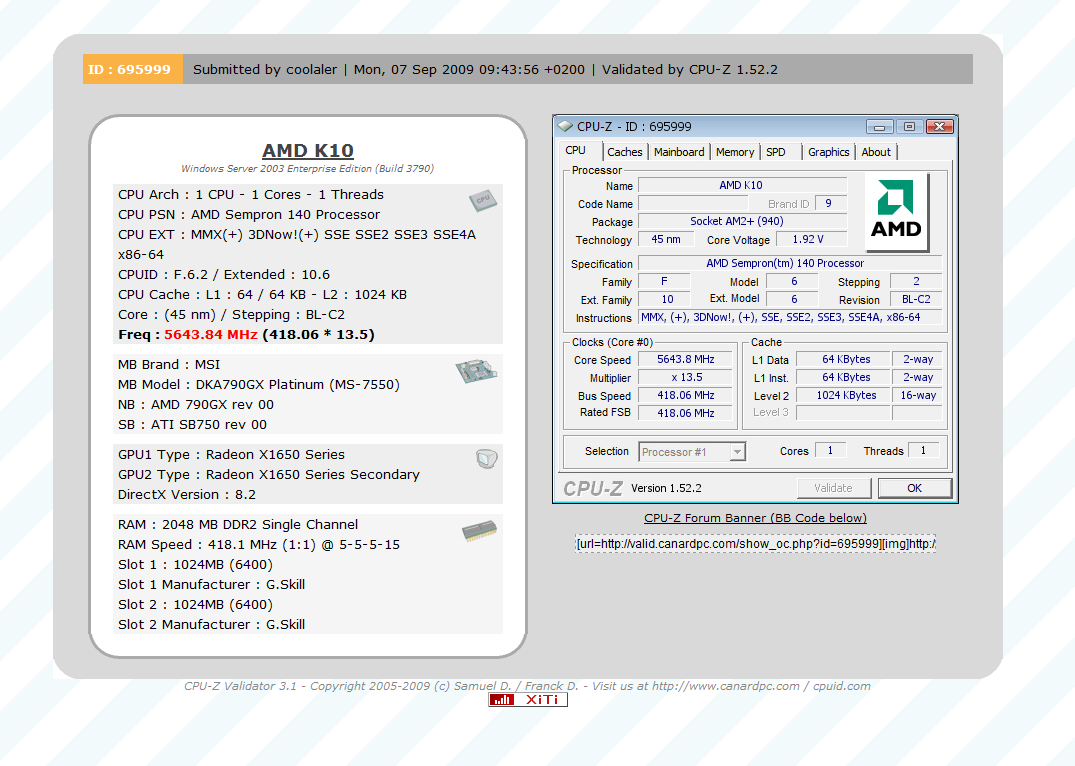
Task: Click the CPUID F.6.2 Extended line
Action: [224, 274]
